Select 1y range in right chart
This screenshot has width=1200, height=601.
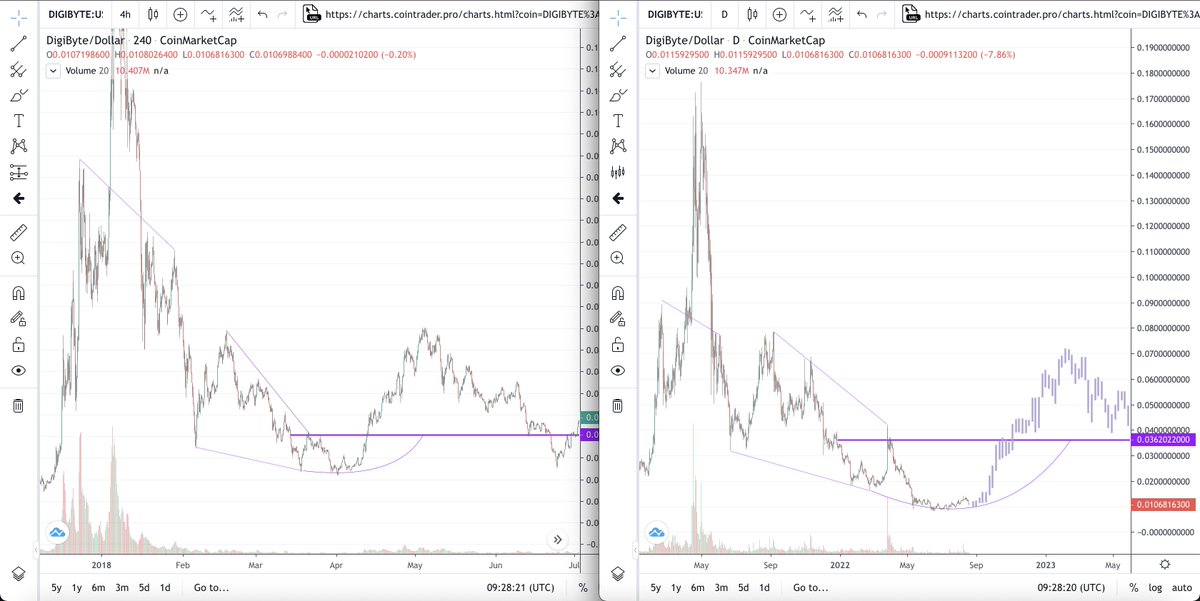pos(677,588)
